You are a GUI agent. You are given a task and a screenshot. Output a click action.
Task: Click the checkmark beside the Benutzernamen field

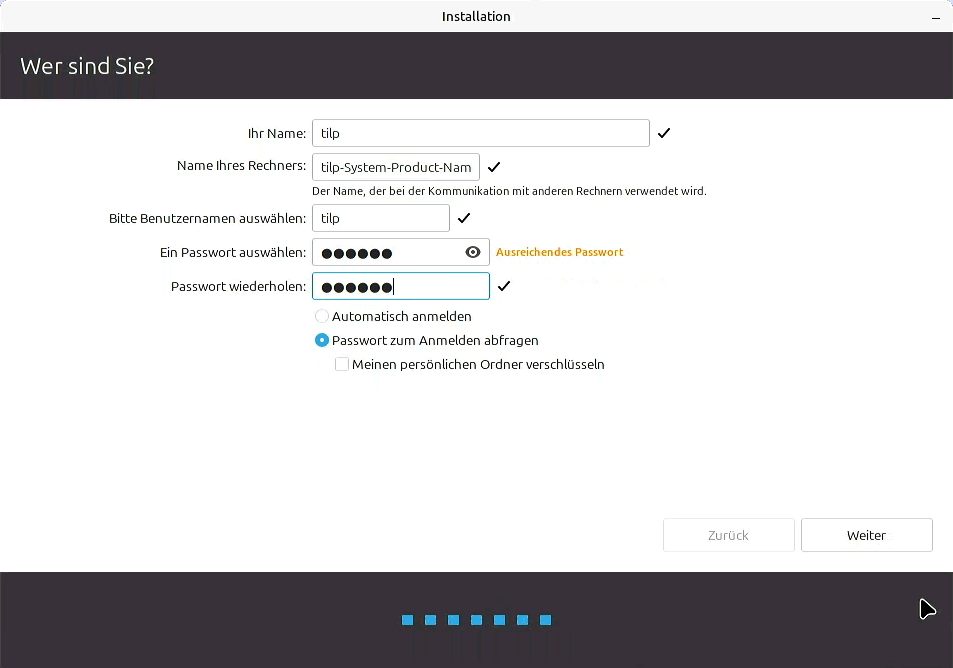(x=464, y=218)
